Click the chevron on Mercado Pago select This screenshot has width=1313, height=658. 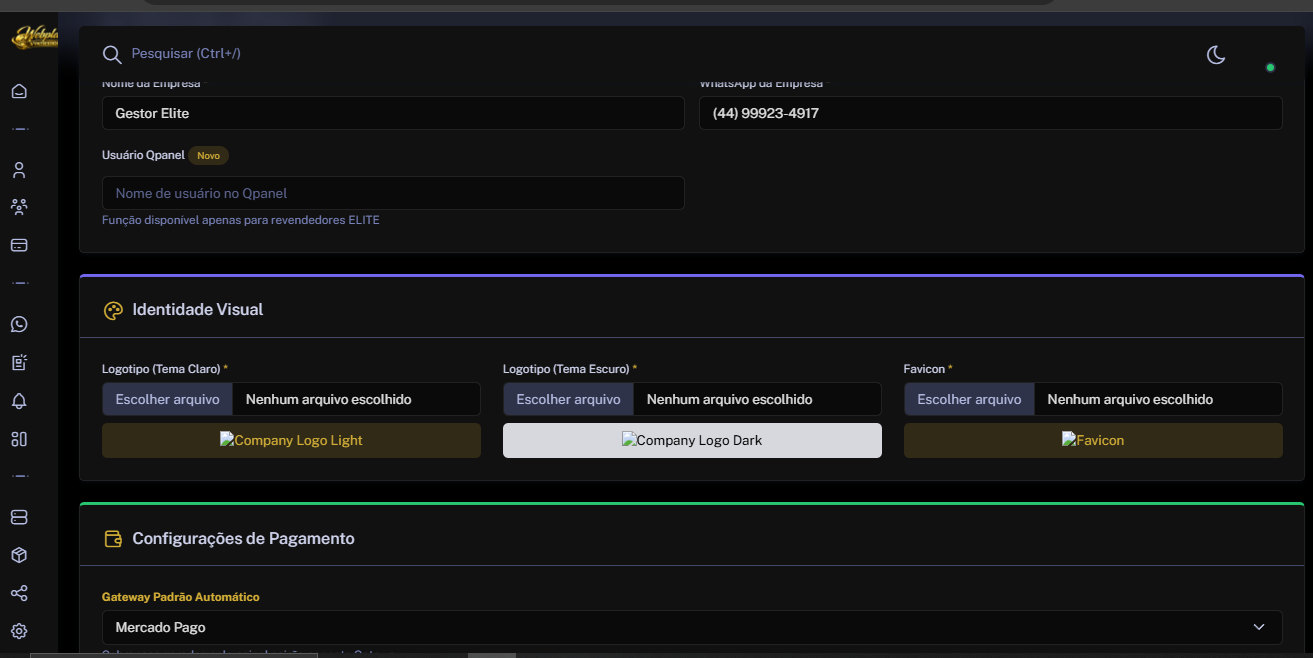[x=1259, y=627]
